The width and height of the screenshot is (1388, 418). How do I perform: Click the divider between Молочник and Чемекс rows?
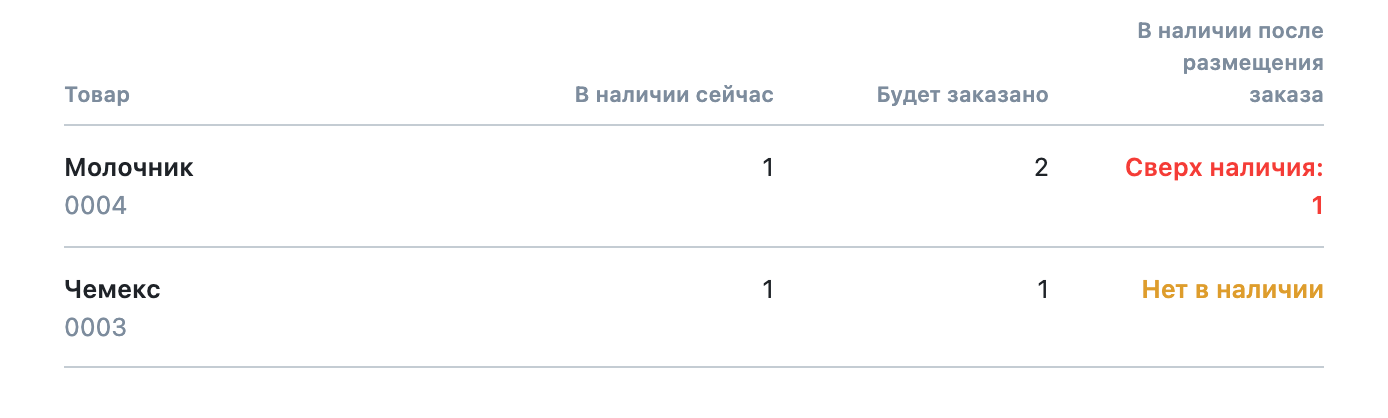694,247
